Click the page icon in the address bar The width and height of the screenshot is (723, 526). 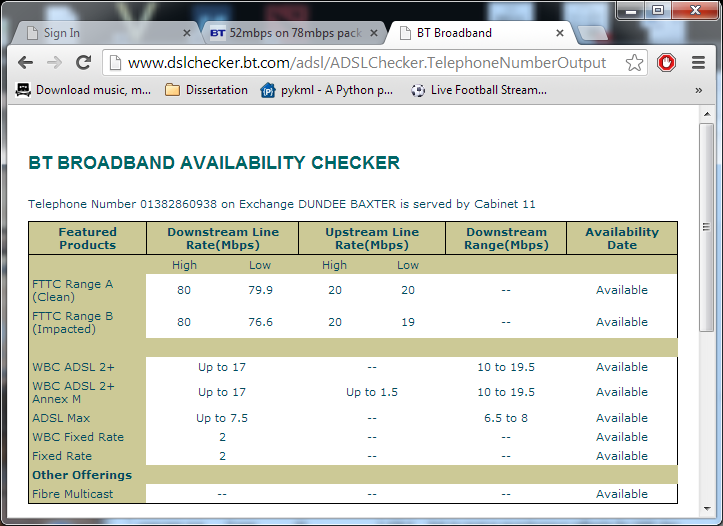tap(115, 62)
